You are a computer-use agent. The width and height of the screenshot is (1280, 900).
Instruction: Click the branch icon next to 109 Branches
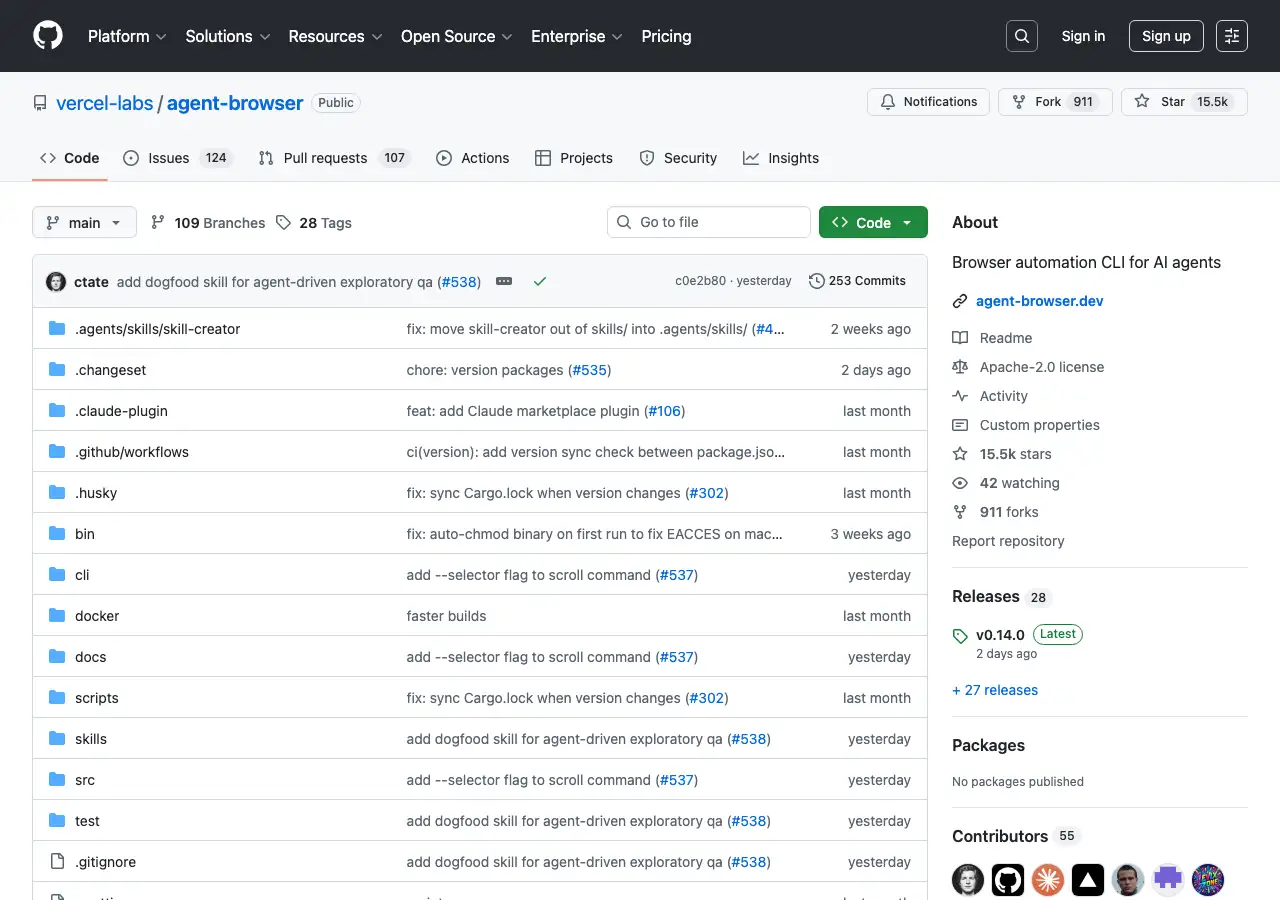click(x=158, y=222)
